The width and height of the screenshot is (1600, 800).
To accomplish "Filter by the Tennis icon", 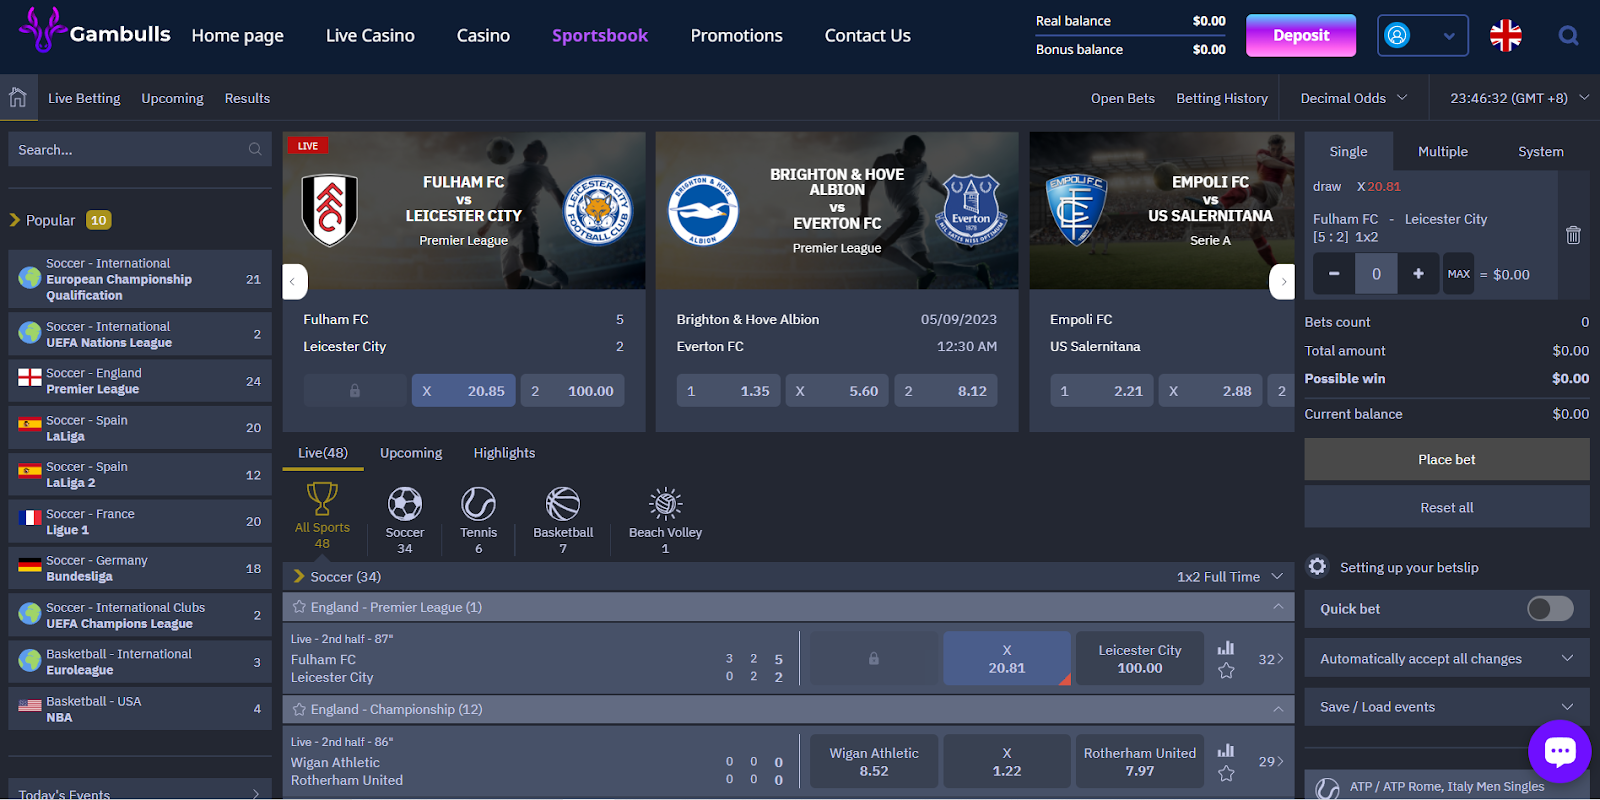I will (478, 504).
